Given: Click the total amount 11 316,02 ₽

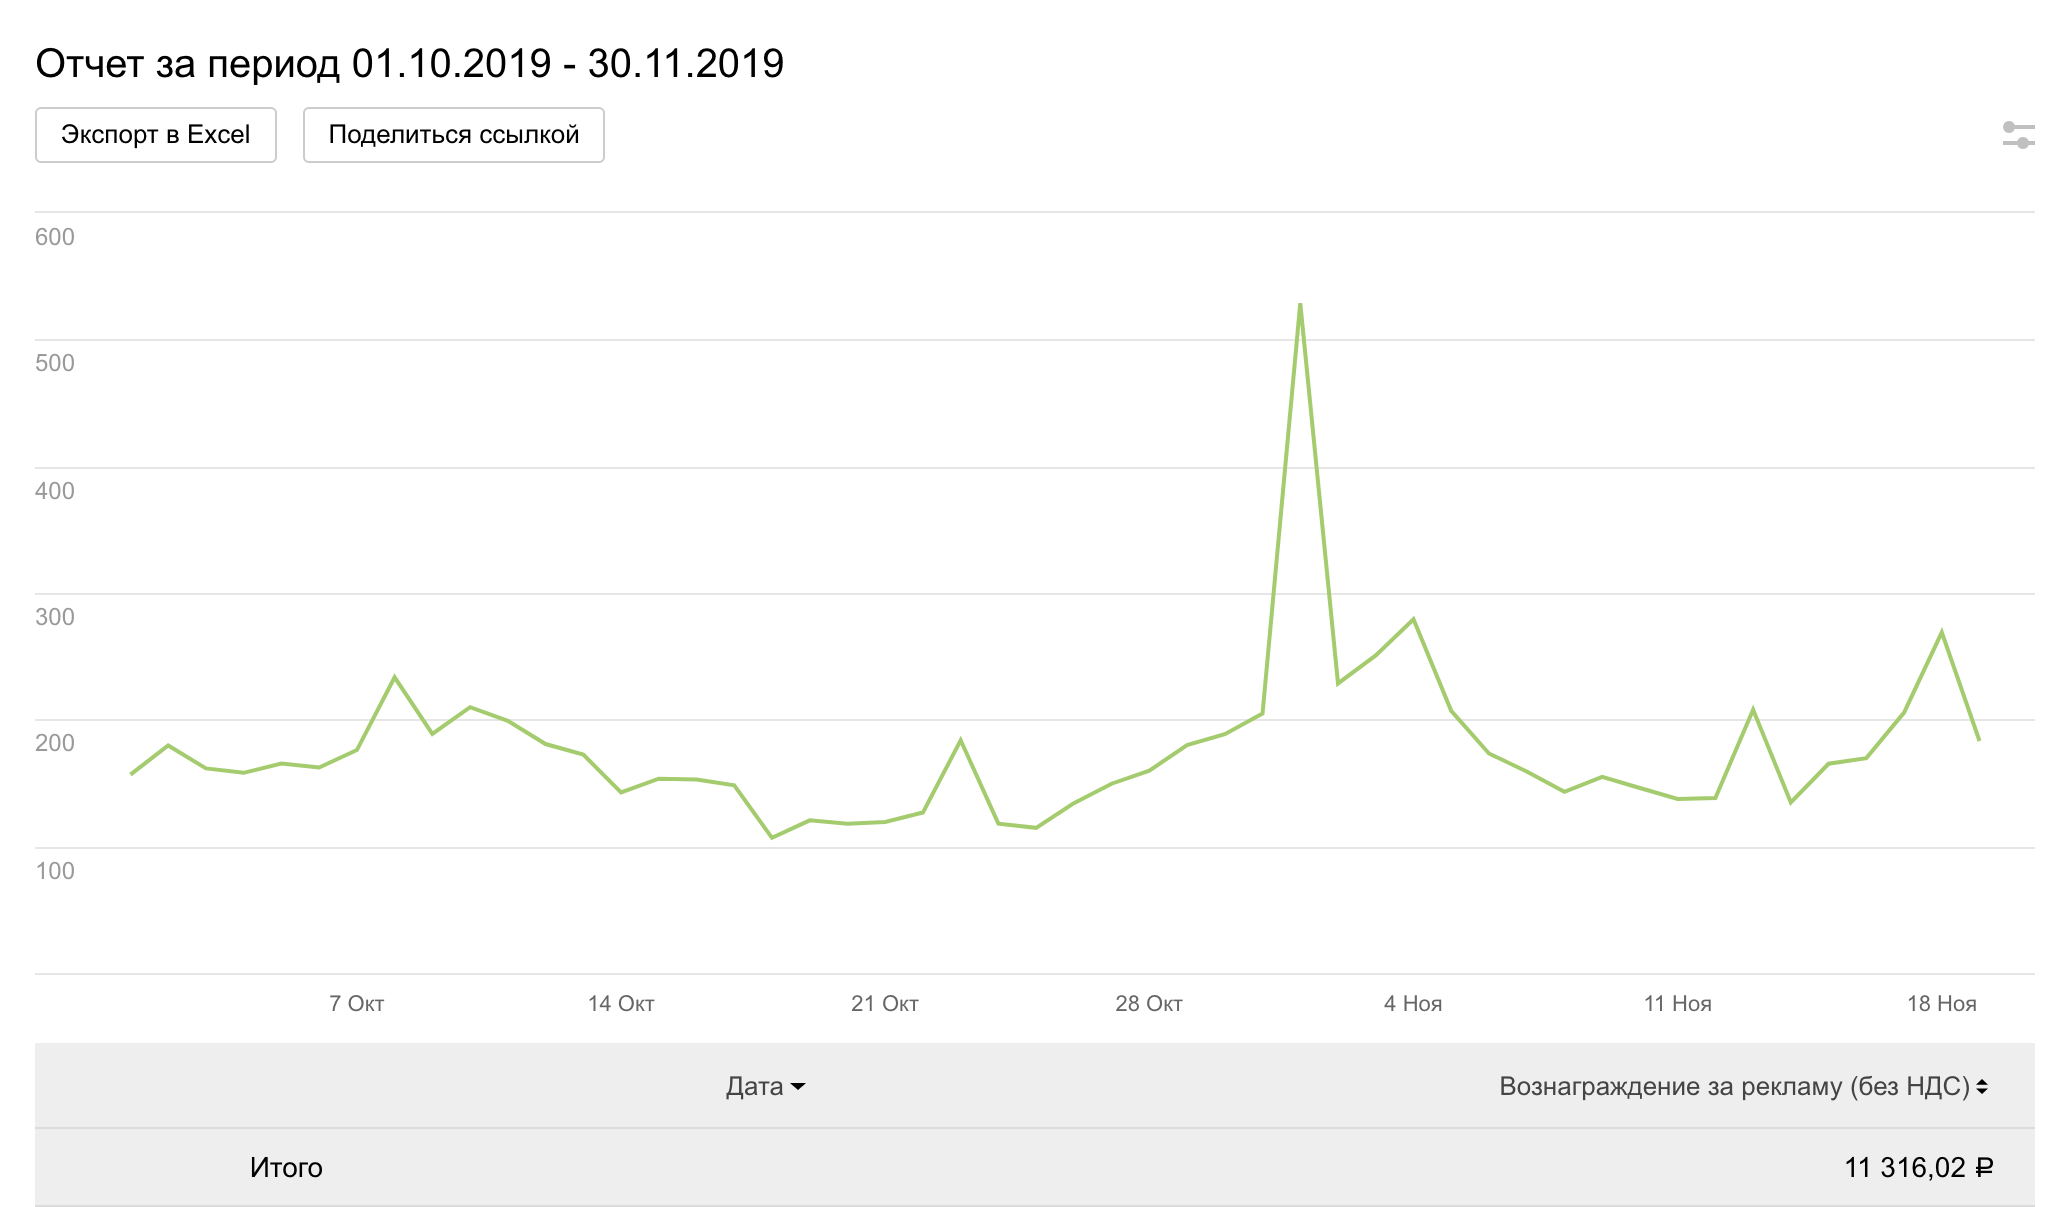Looking at the screenshot, I should click(x=1917, y=1168).
